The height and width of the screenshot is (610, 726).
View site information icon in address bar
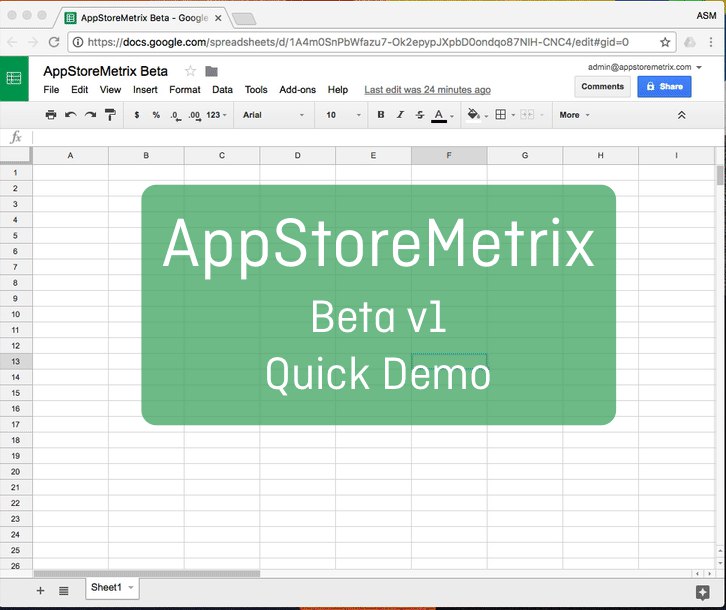(x=78, y=42)
